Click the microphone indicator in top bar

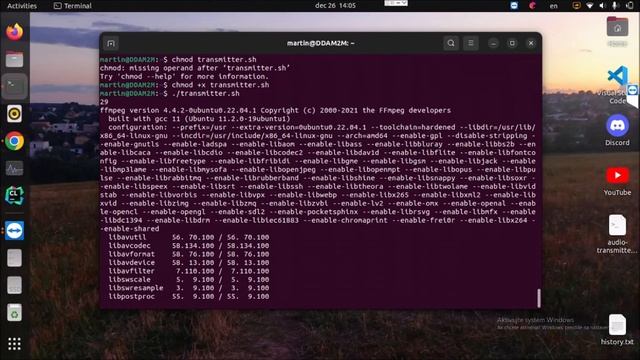click(x=615, y=6)
